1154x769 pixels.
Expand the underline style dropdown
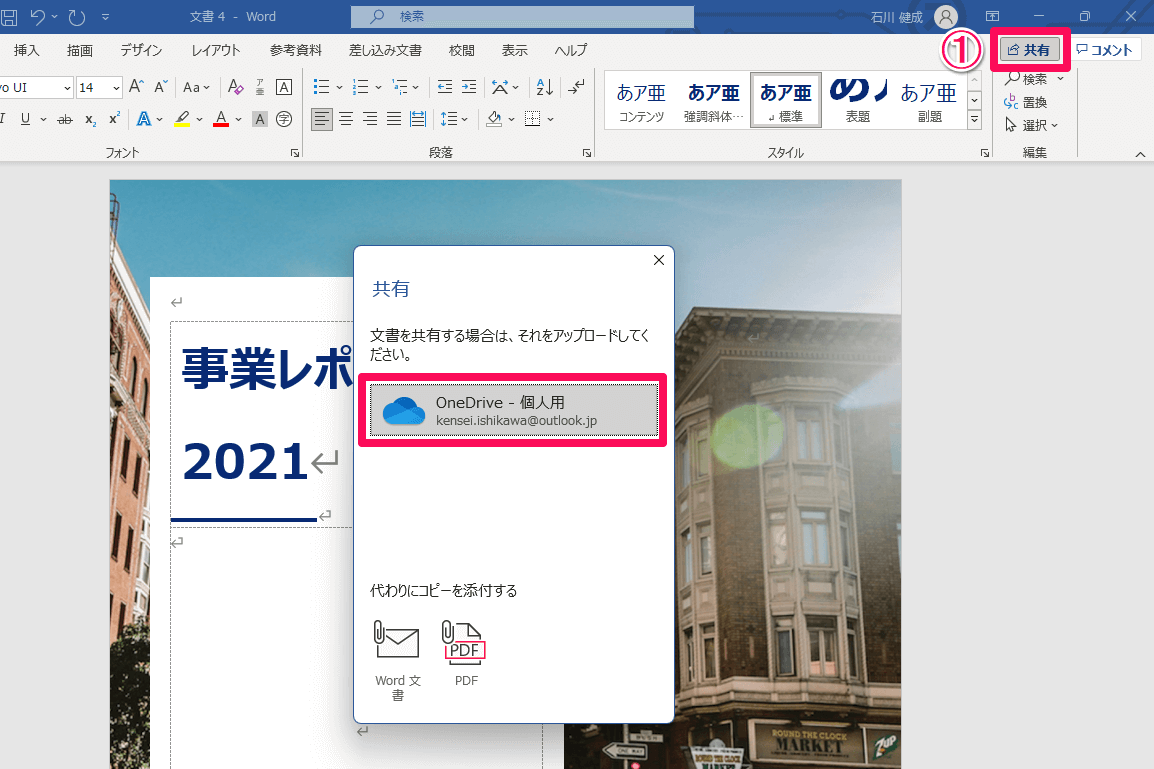tap(42, 119)
